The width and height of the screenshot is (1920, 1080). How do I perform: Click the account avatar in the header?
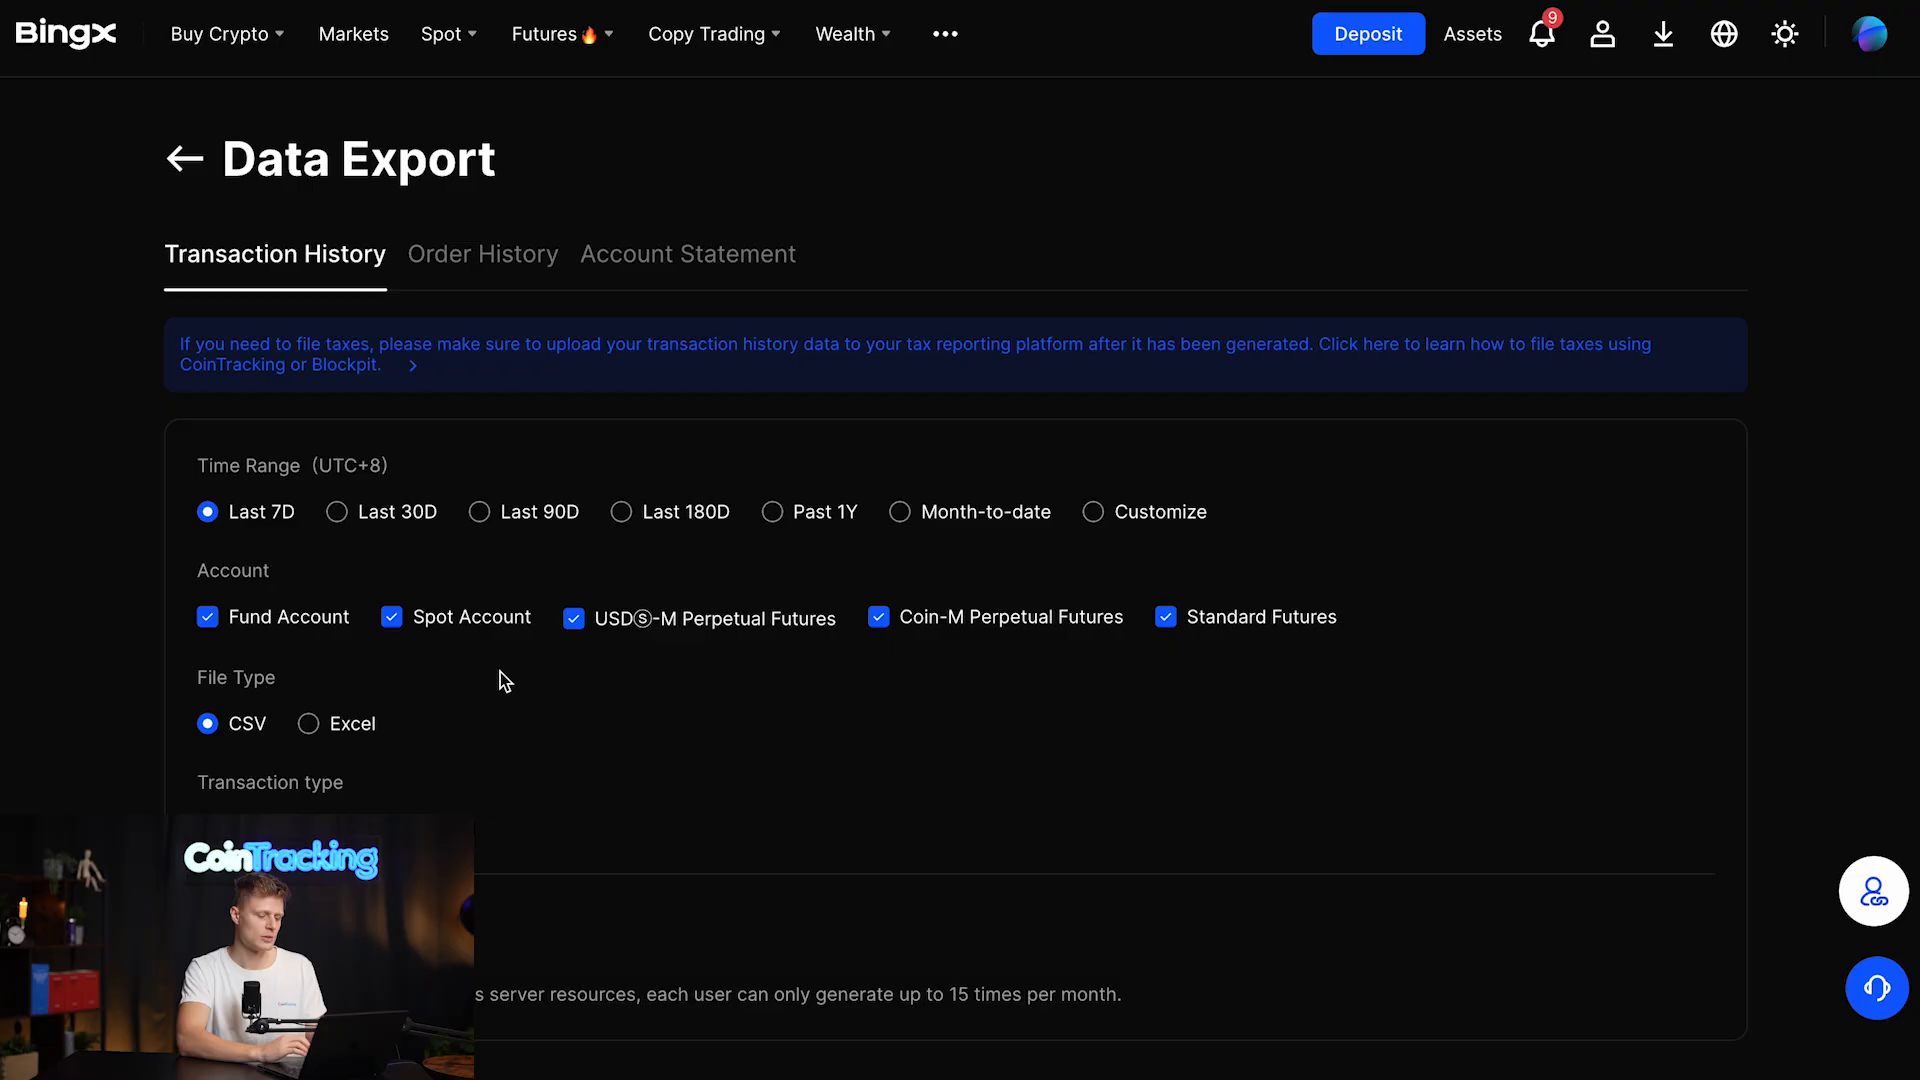(x=1869, y=34)
